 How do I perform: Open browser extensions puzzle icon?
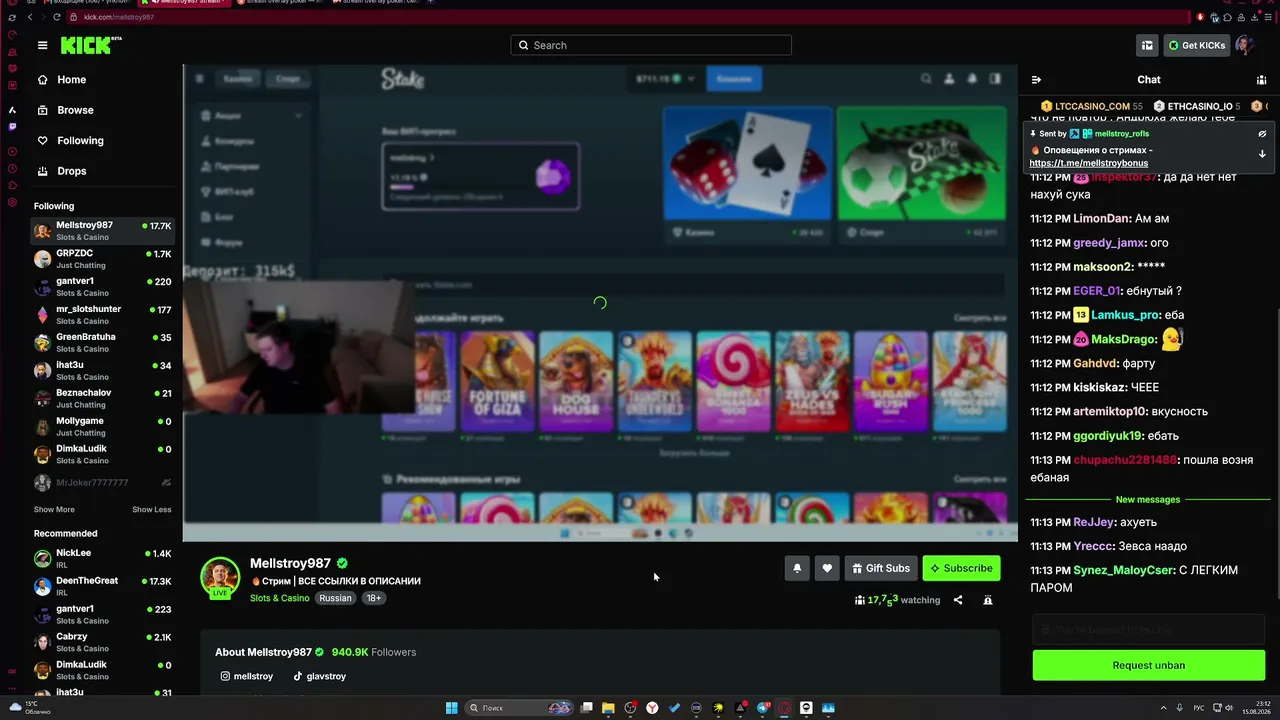tap(1228, 17)
